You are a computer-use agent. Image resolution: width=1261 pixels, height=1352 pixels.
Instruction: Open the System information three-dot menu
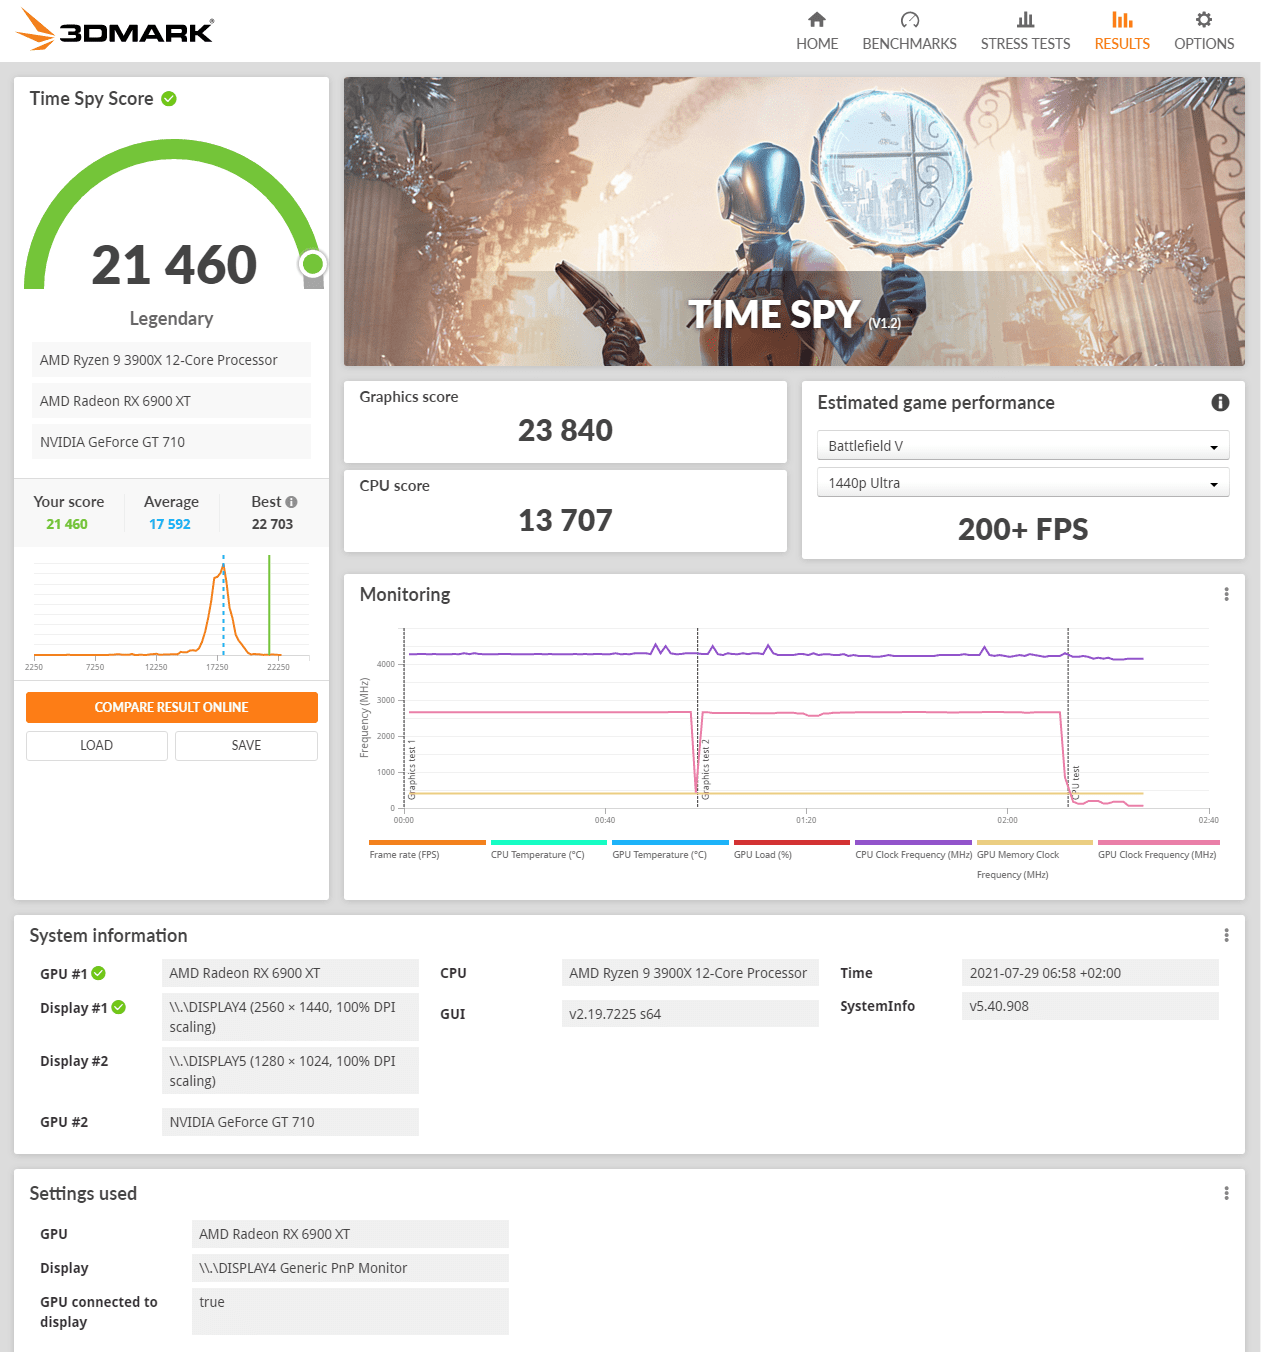1226,935
